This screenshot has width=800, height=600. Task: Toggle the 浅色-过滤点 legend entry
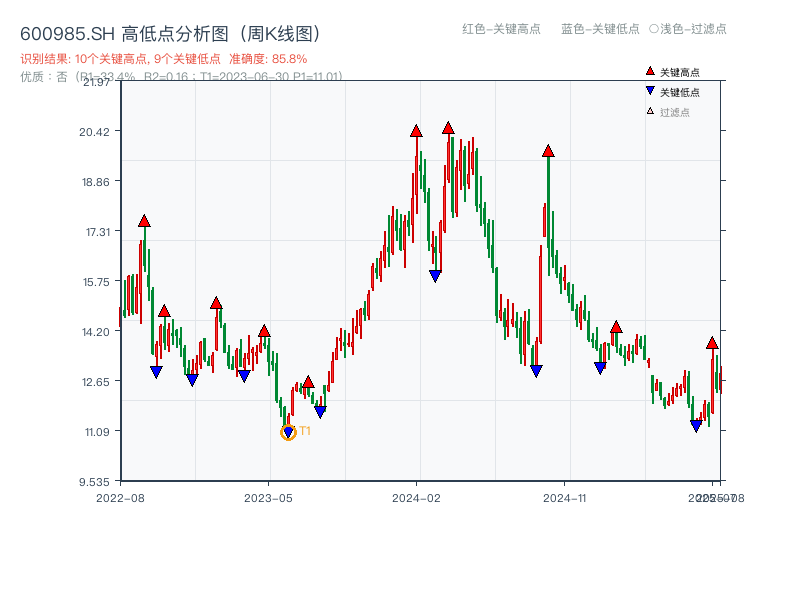pos(690,30)
